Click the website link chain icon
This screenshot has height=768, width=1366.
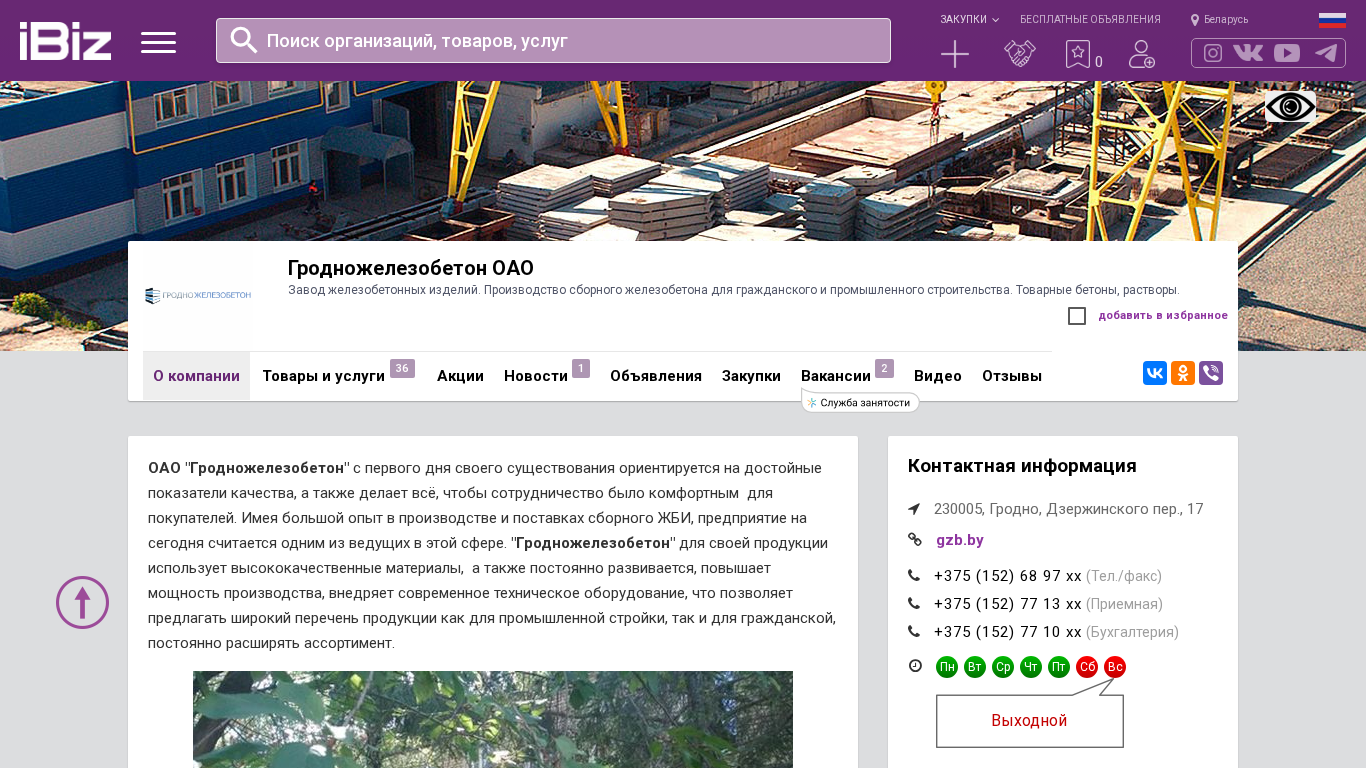914,540
